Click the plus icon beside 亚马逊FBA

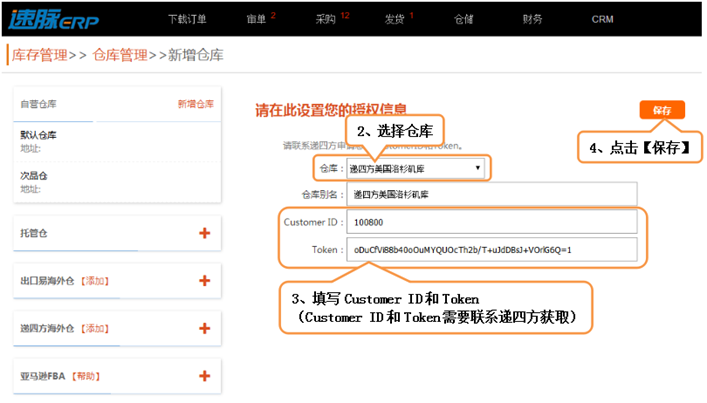[x=204, y=376]
